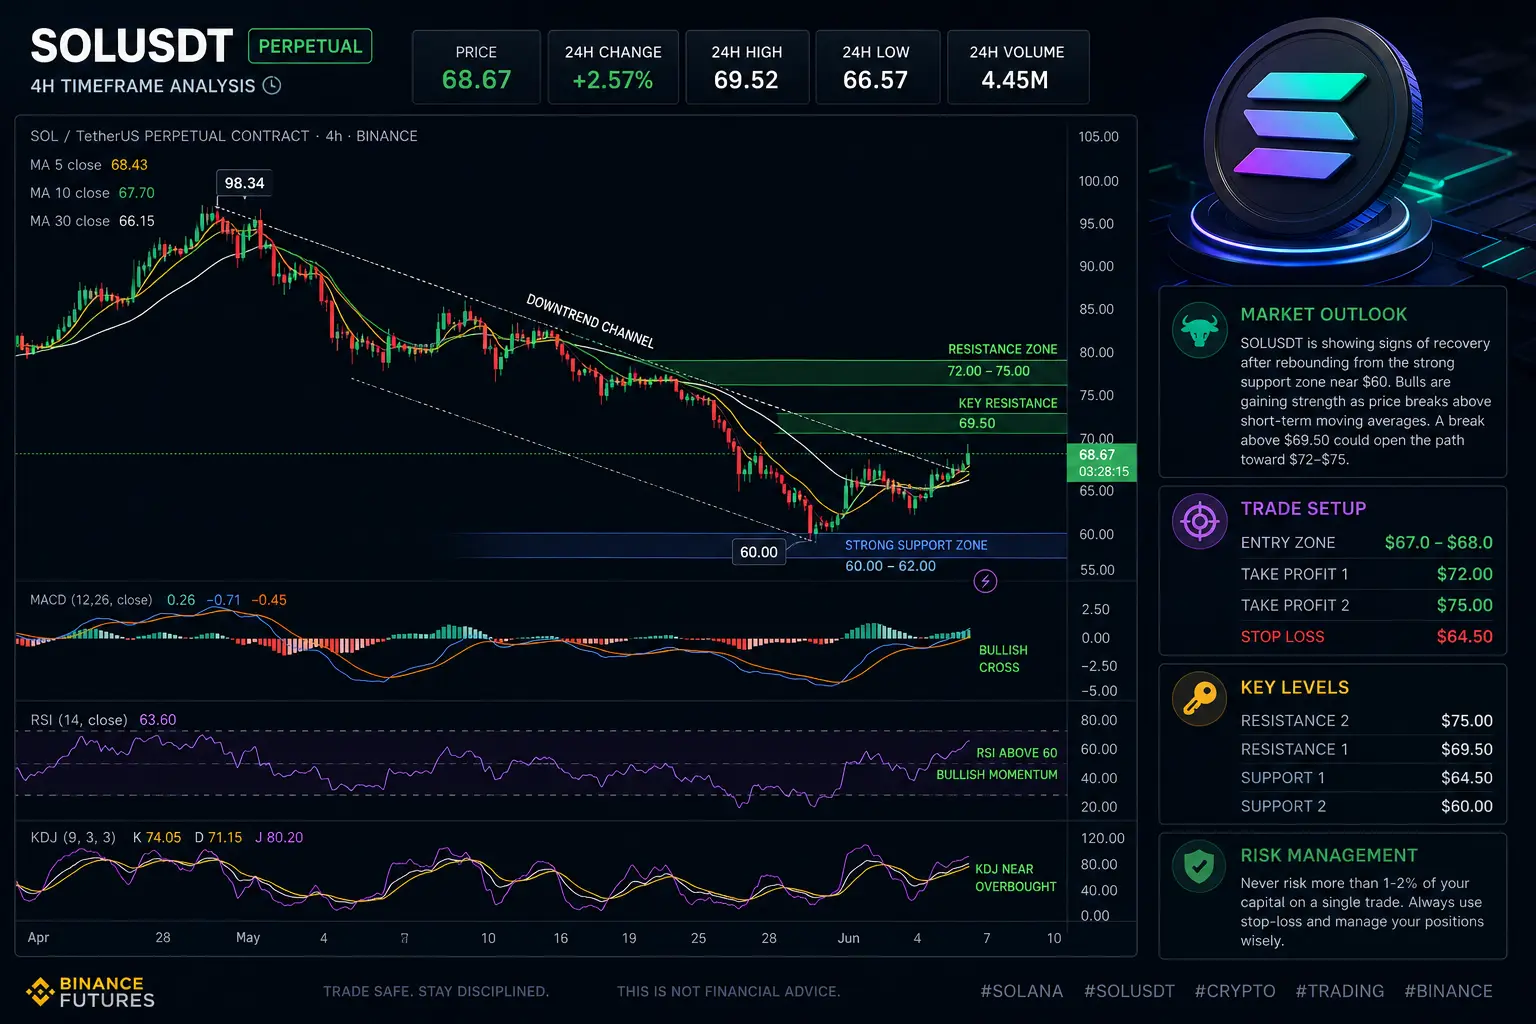The height and width of the screenshot is (1024, 1536).
Task: Select the RESISTANCE 2 row in Key Levels
Action: tap(1366, 721)
